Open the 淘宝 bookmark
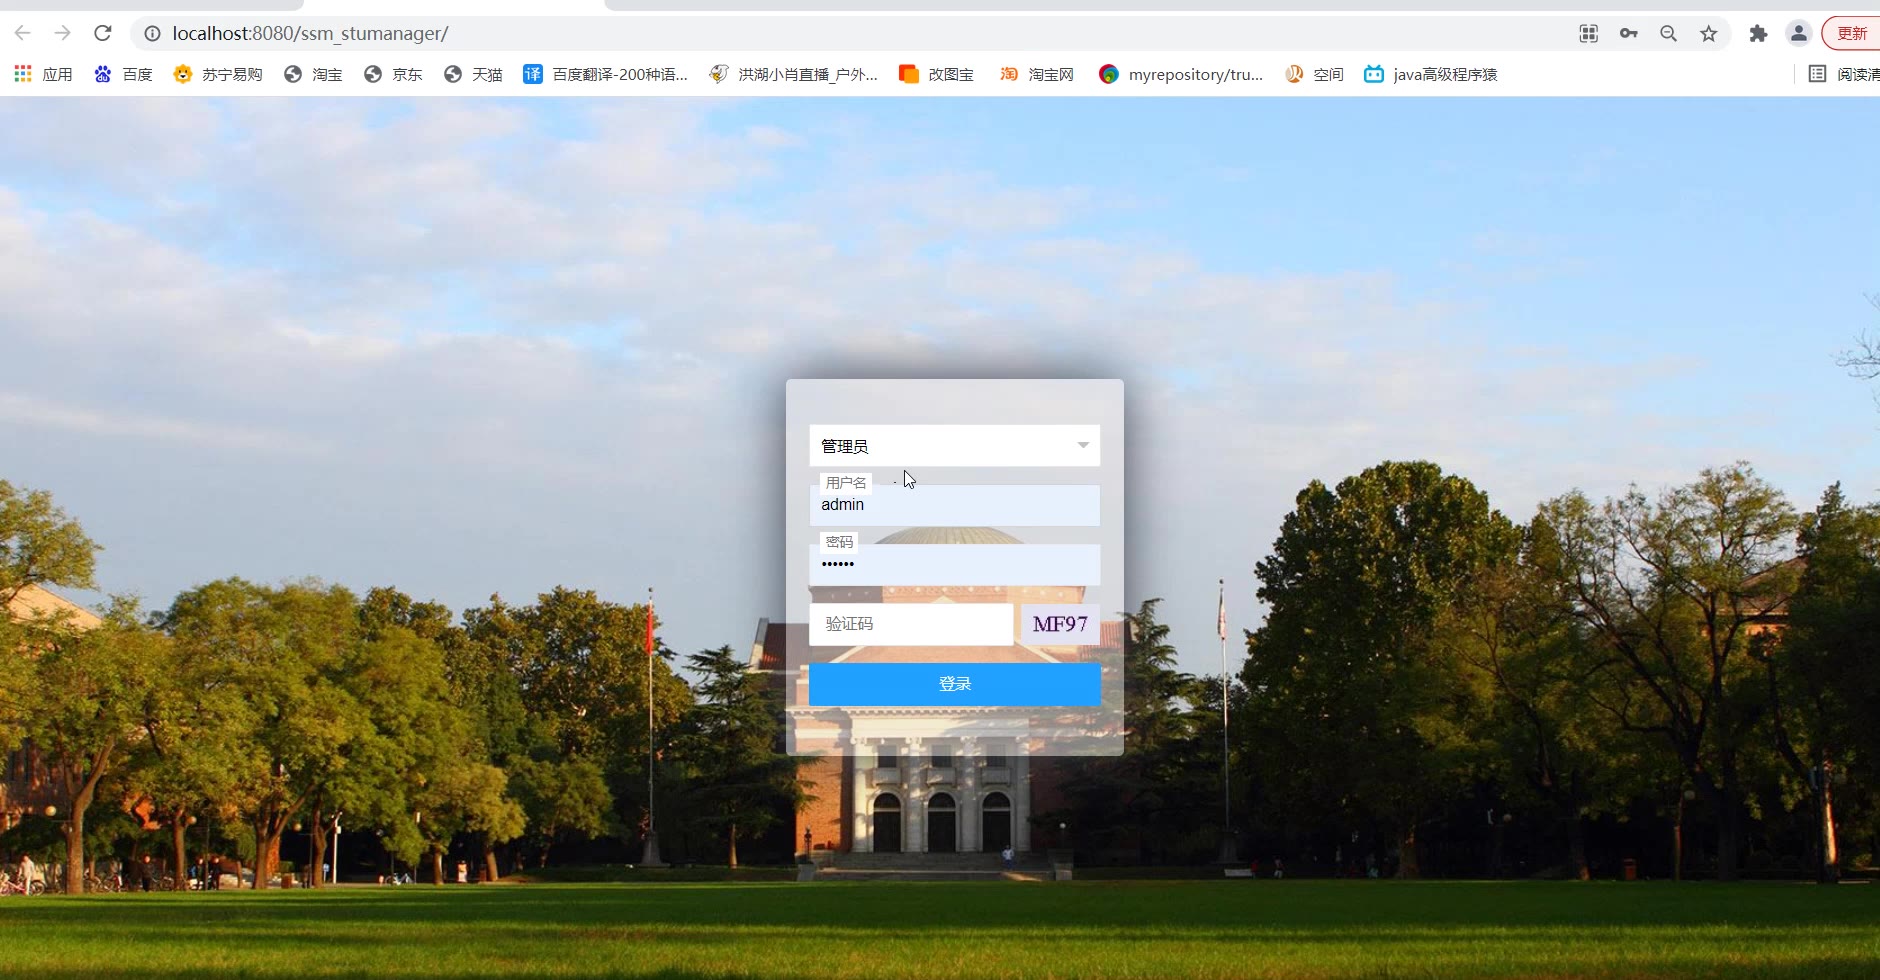 (x=313, y=74)
